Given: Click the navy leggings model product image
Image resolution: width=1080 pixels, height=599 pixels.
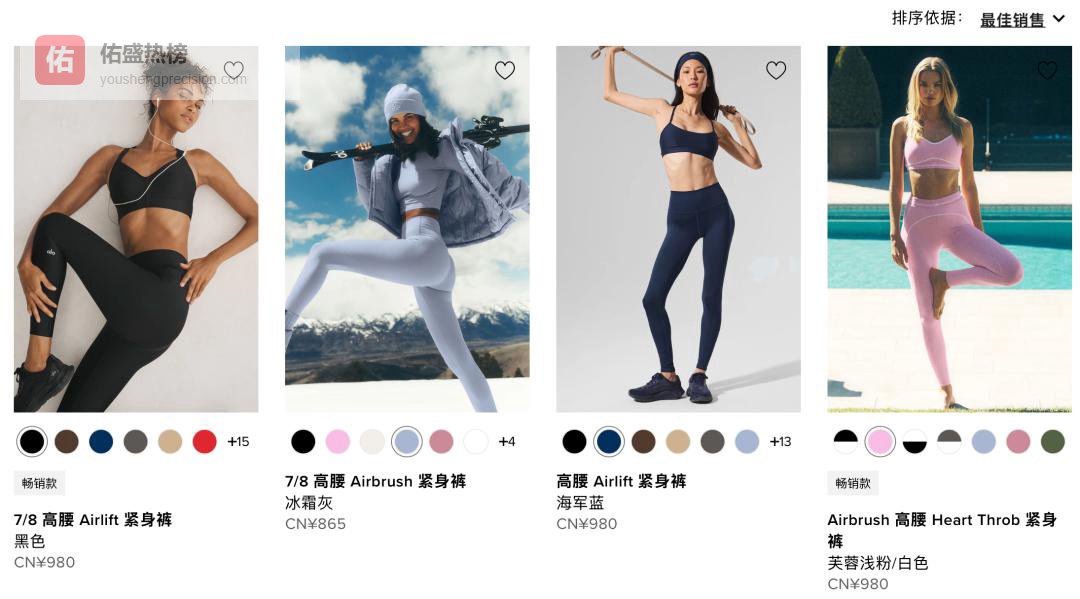Looking at the screenshot, I should pyautogui.click(x=678, y=229).
